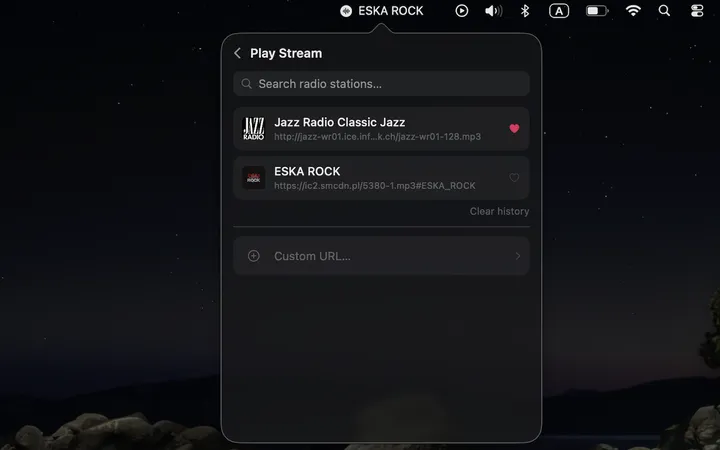Click the Jazz Radio stream URL text

pos(377,137)
